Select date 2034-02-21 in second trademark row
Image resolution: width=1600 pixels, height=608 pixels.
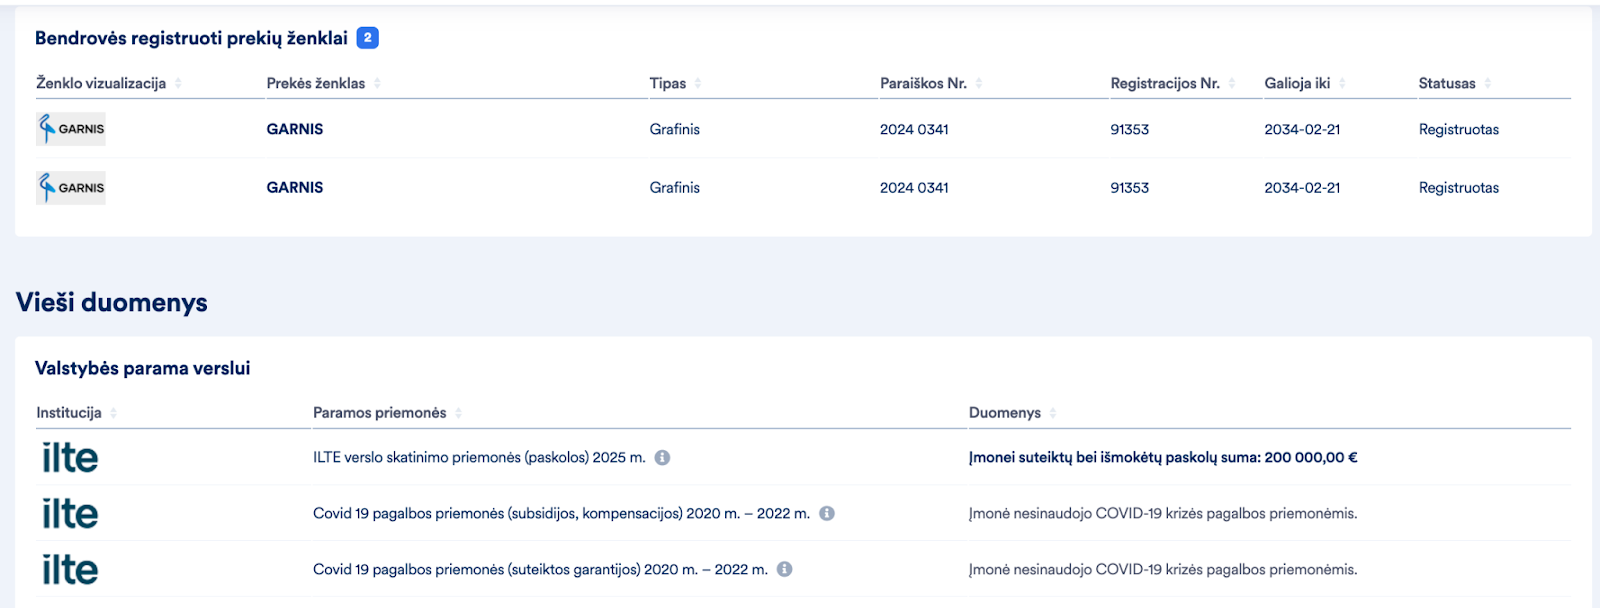click(1302, 187)
